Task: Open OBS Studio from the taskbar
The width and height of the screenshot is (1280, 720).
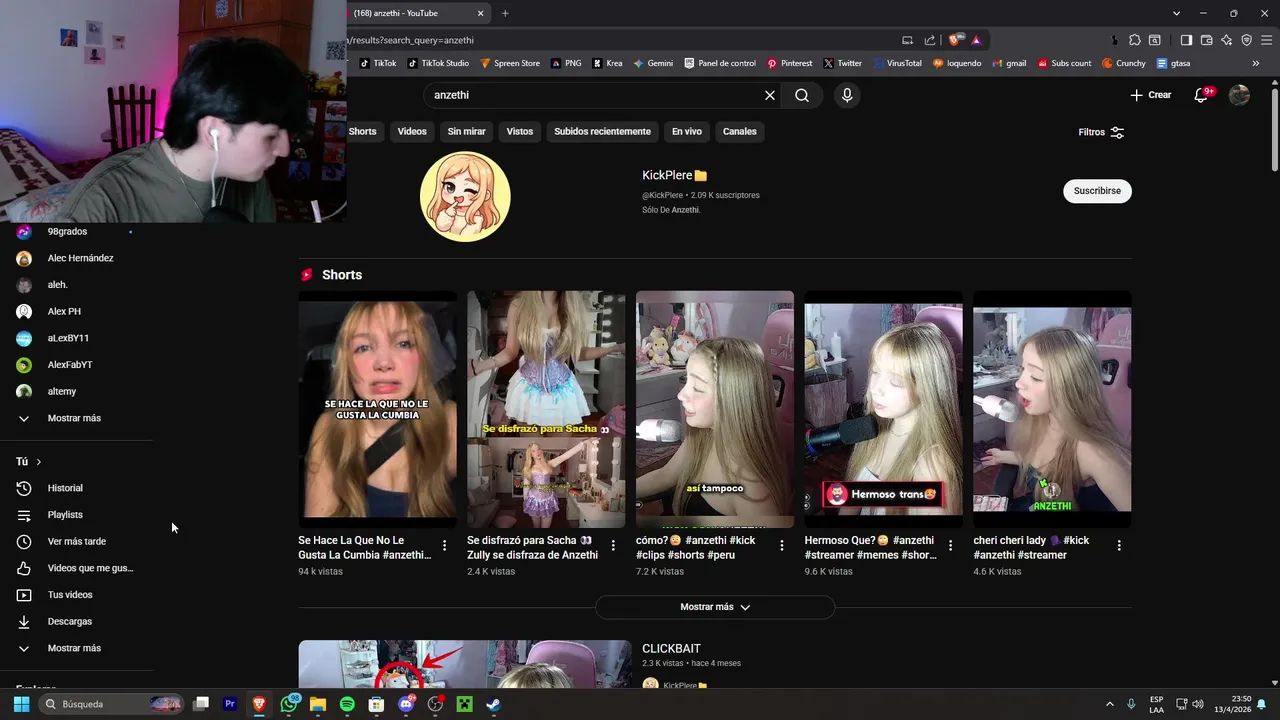Action: point(435,704)
